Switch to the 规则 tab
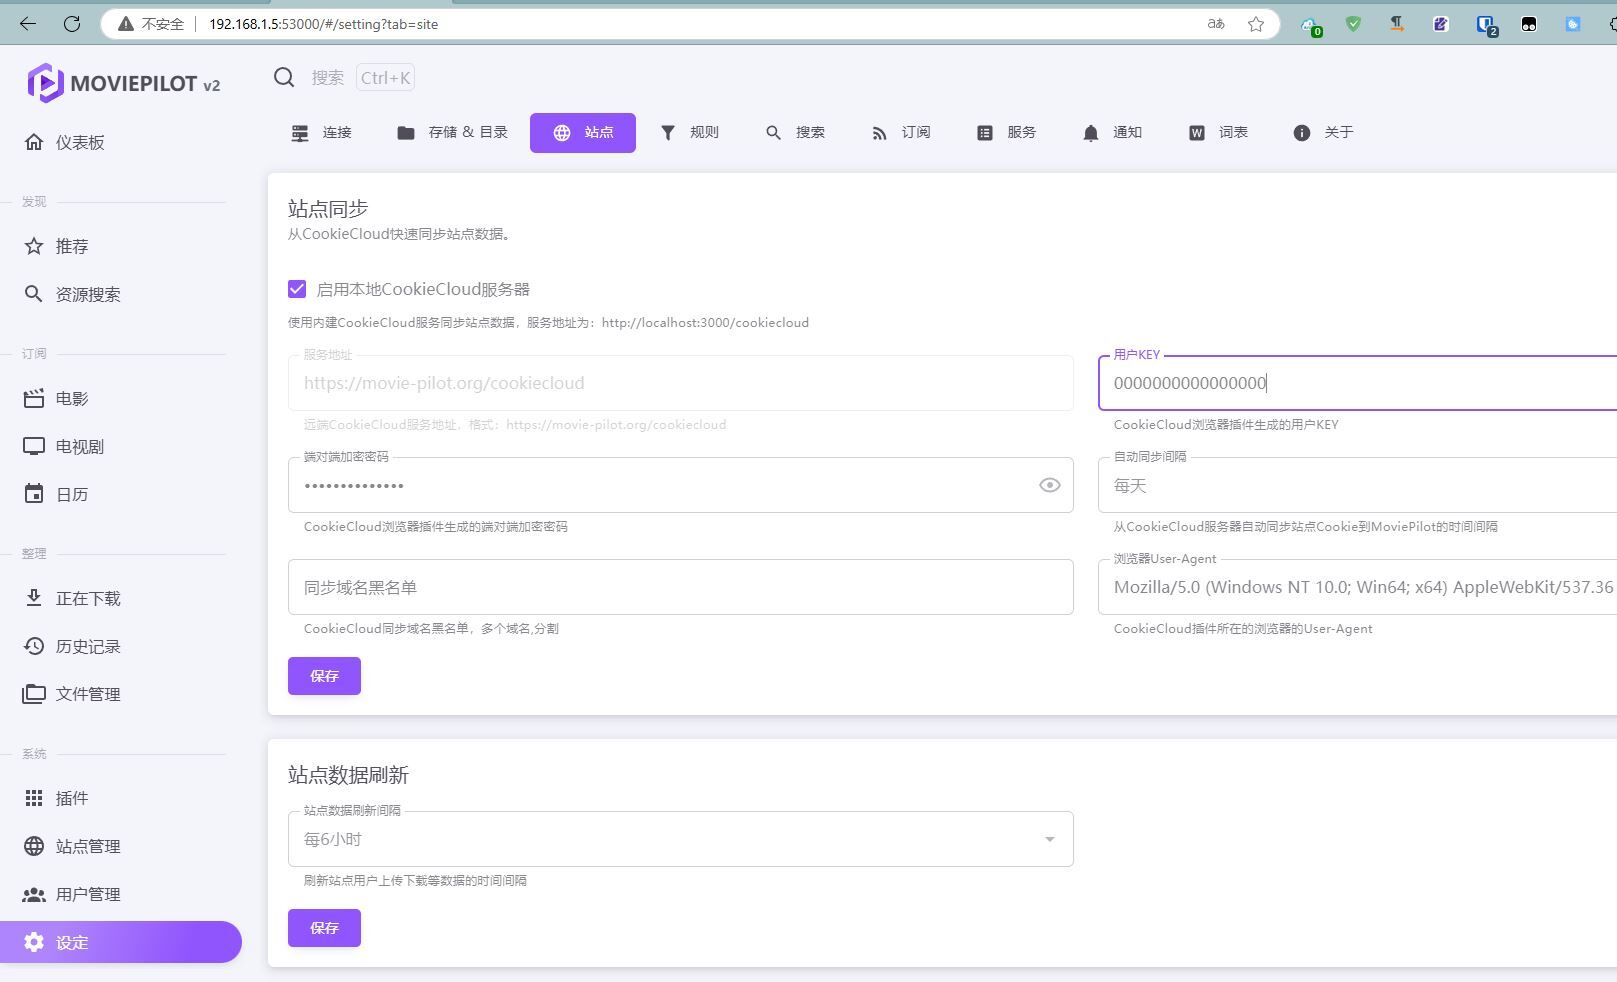The image size is (1617, 982). click(690, 132)
